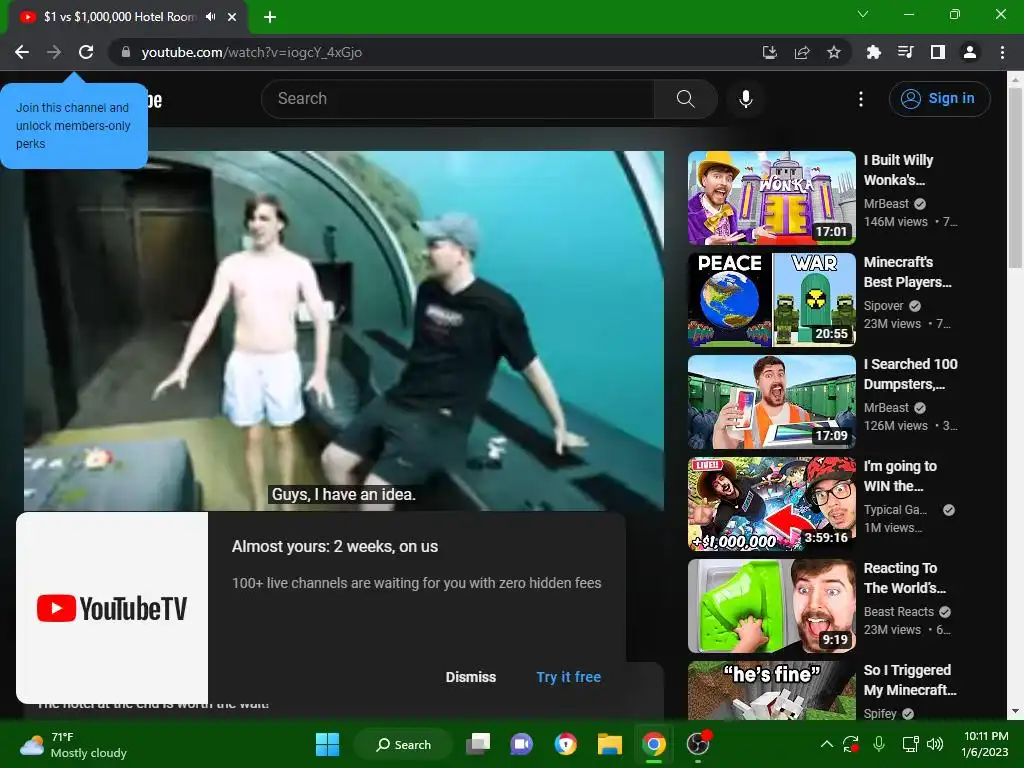Viewport: 1024px width, 768px height.
Task: Close the $1 vs $1,000,000 Hotel Room tab
Action: tap(232, 17)
